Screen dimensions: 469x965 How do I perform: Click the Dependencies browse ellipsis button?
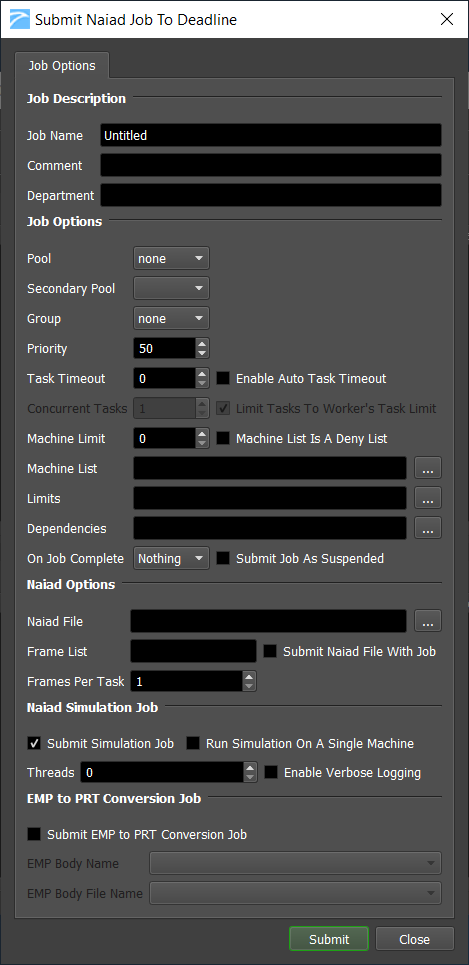tap(428, 528)
